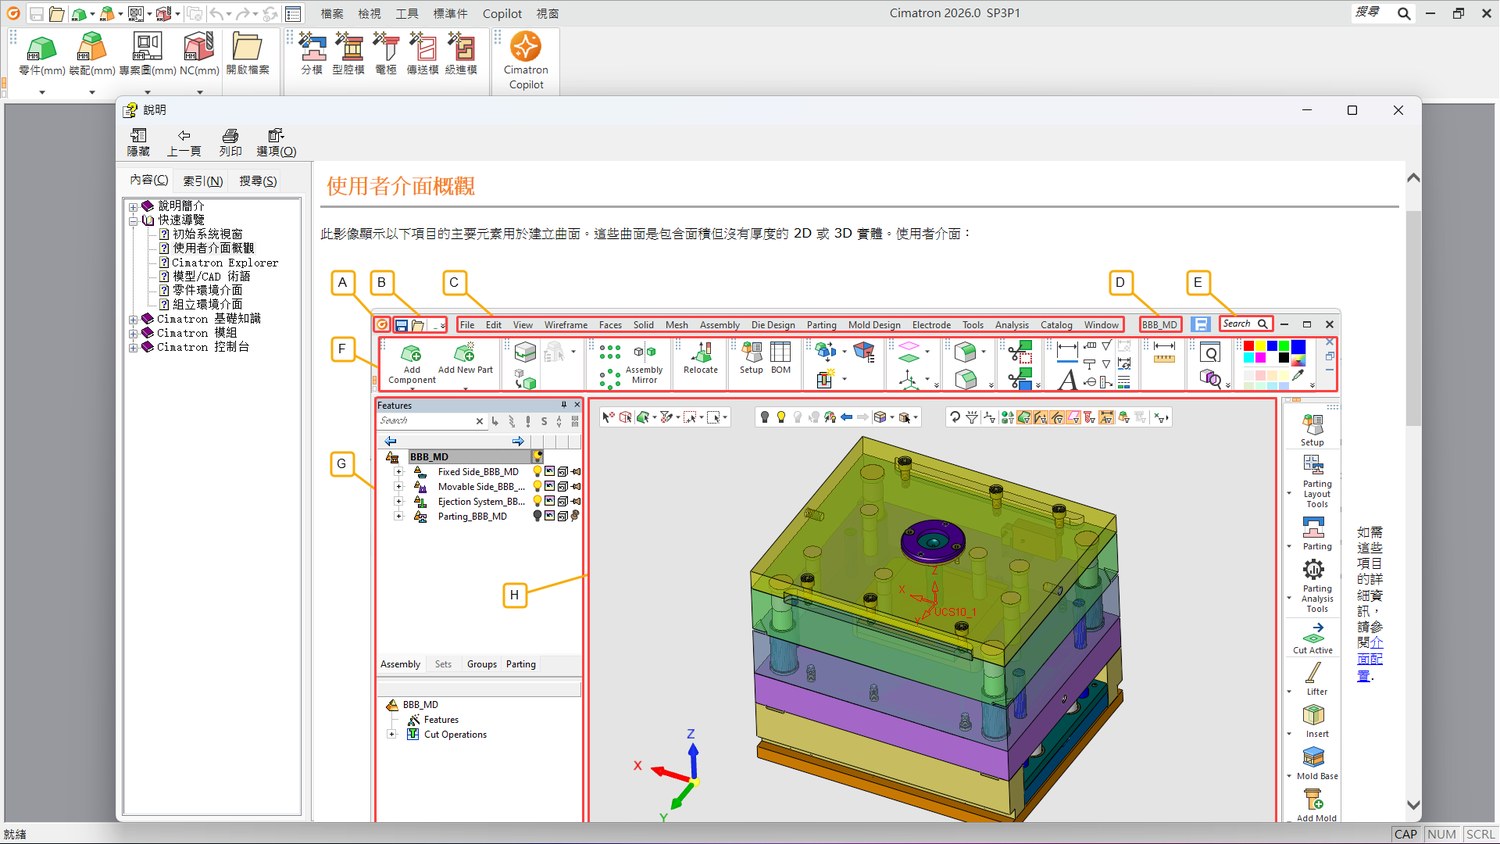Click the magnifier search icon in title bar

1404,14
